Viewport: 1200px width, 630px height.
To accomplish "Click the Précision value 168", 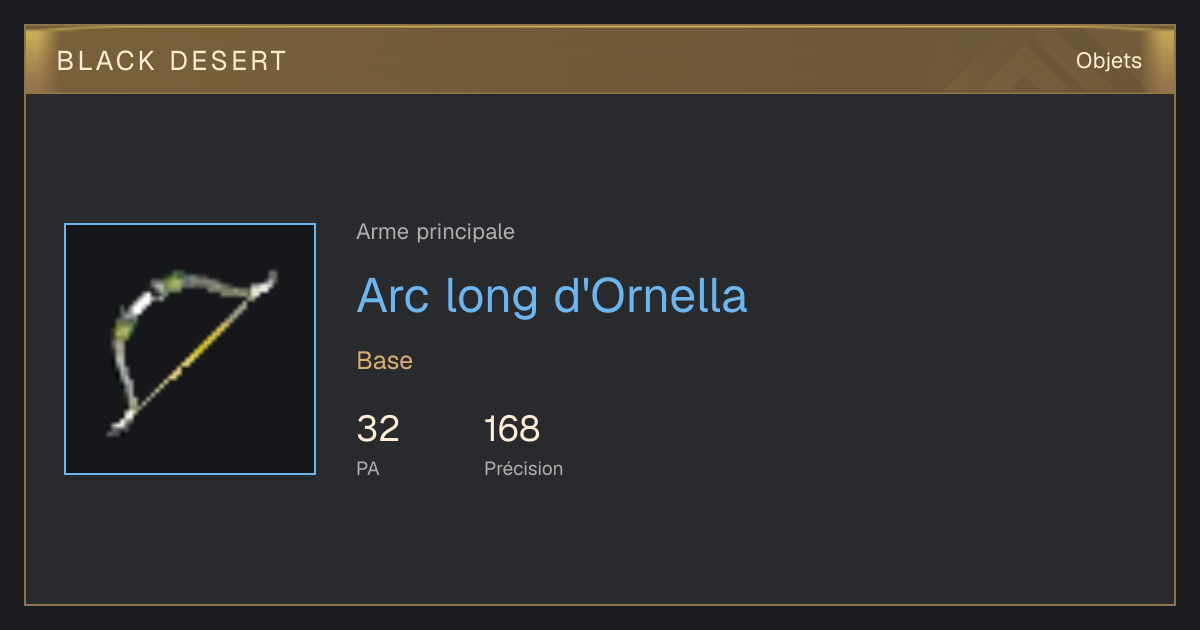I will tap(512, 429).
